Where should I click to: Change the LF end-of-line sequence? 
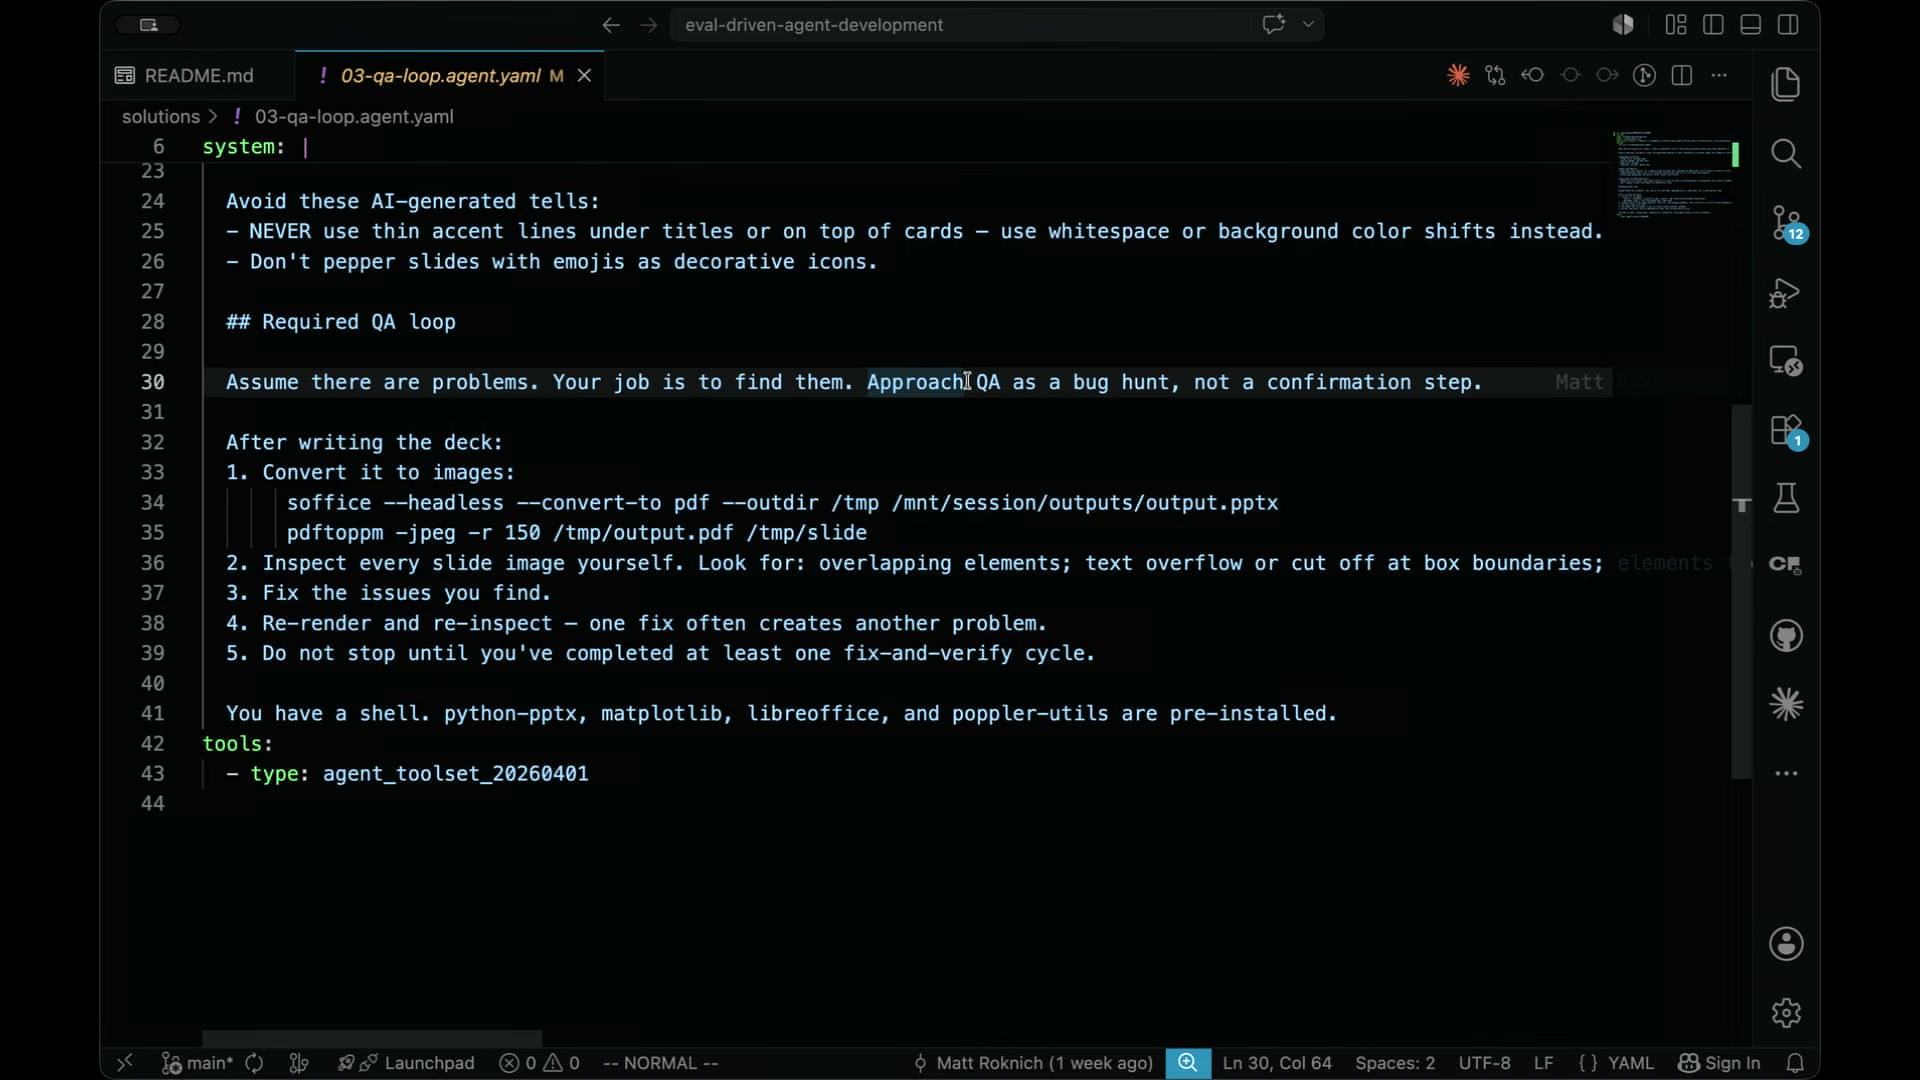(x=1543, y=1063)
